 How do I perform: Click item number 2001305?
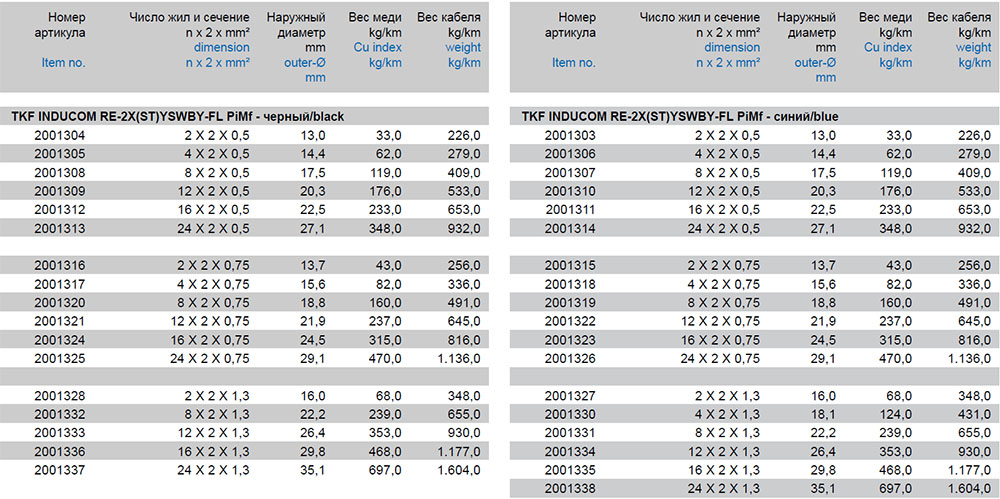click(x=59, y=154)
